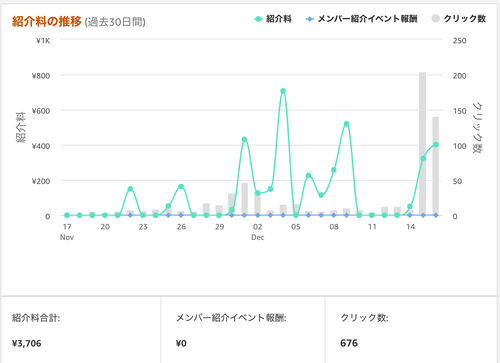Click the second tallest gray bar at right end
Viewport: 500px width, 363px height.
coord(436,166)
